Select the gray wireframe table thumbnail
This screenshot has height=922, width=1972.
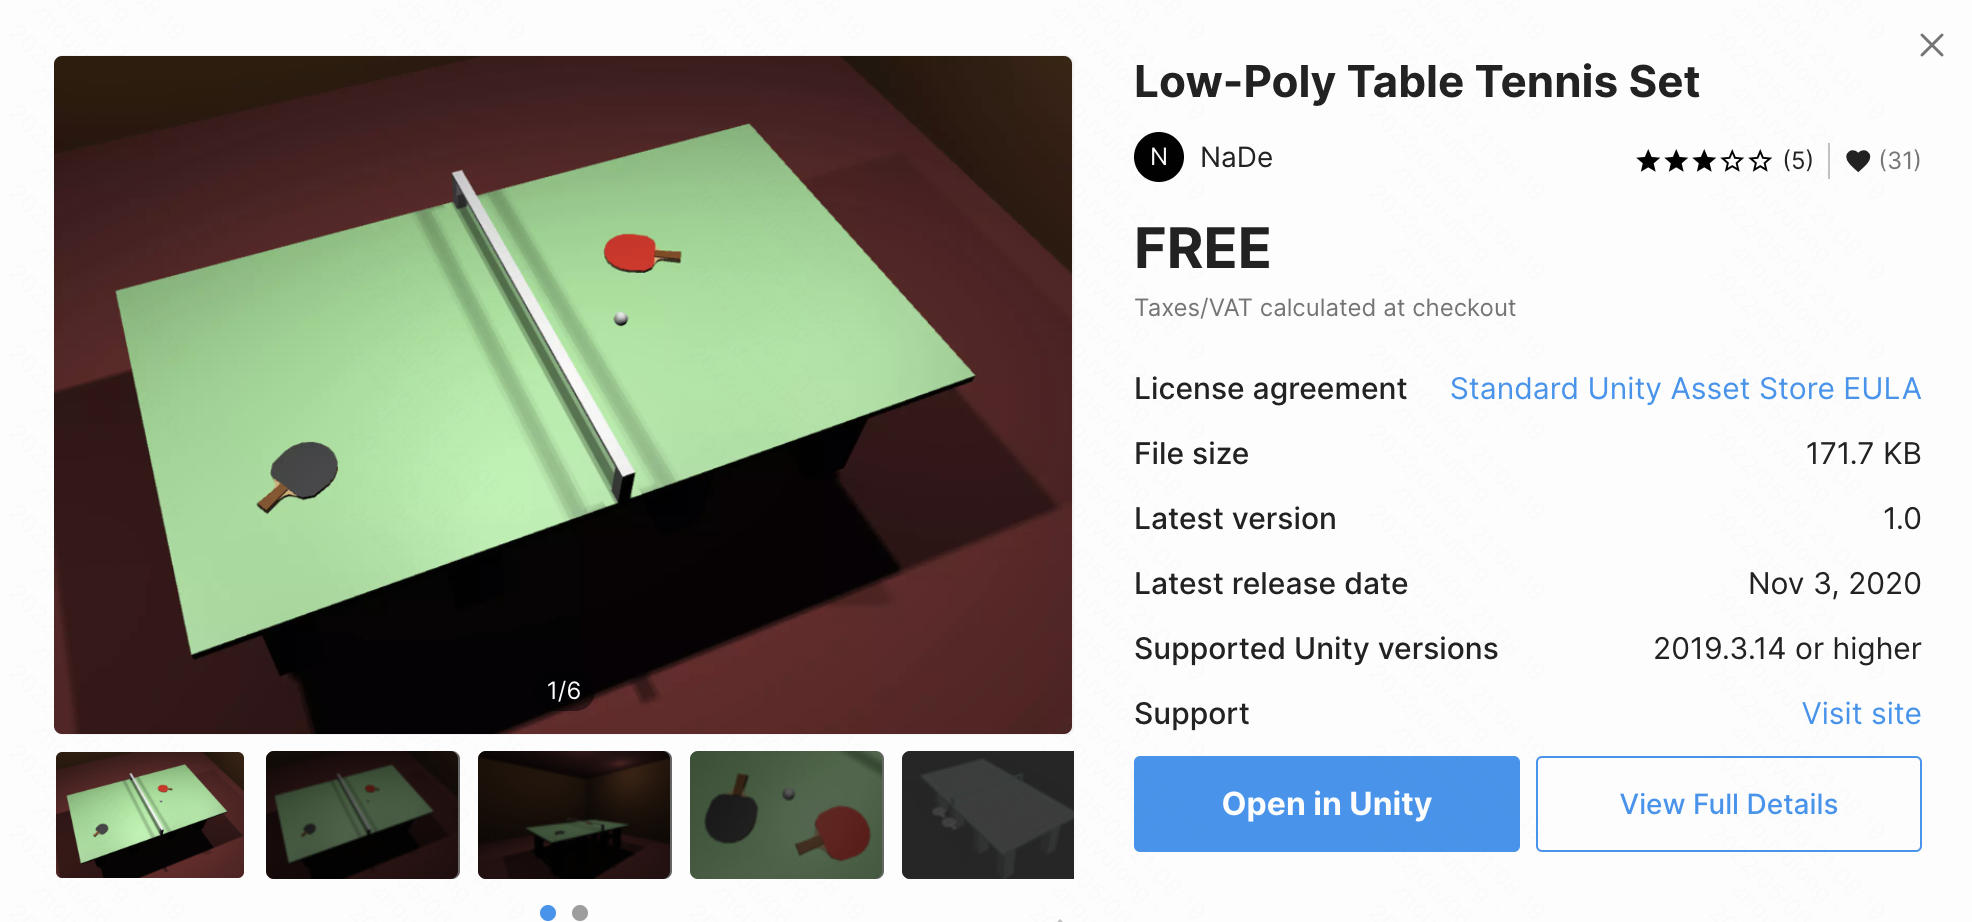click(x=988, y=815)
